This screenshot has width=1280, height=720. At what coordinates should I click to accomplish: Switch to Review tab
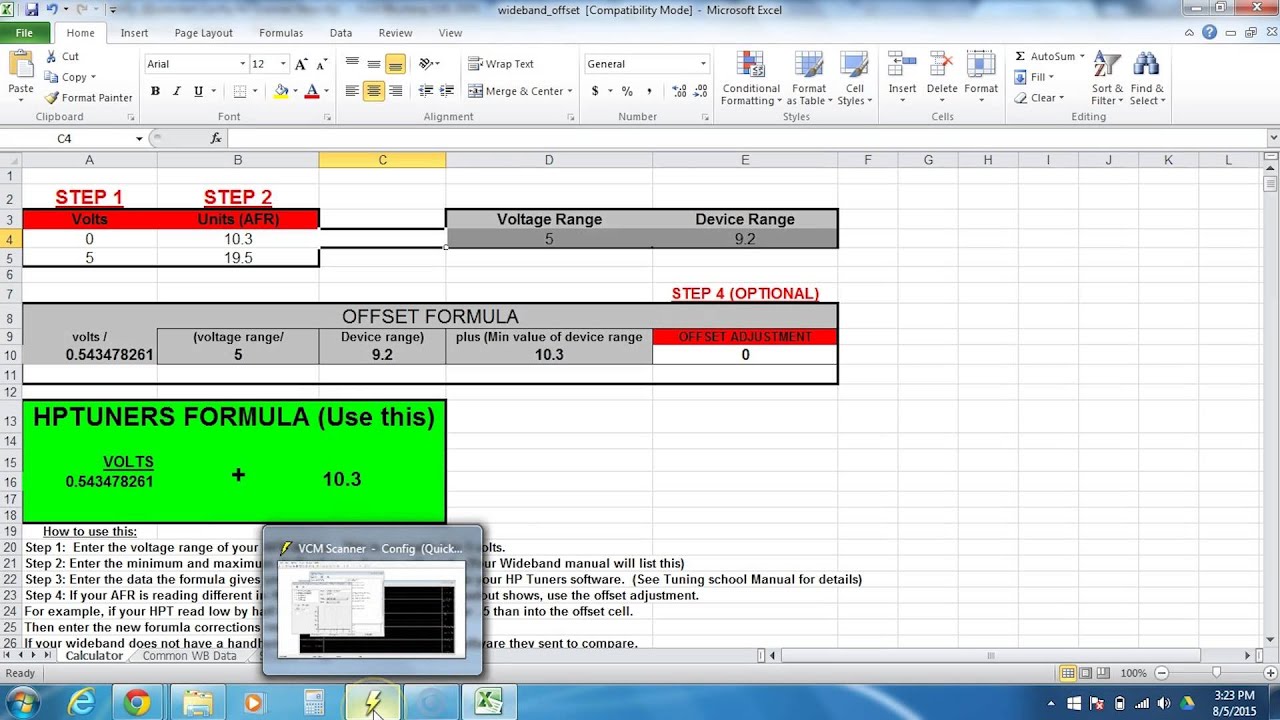click(395, 33)
